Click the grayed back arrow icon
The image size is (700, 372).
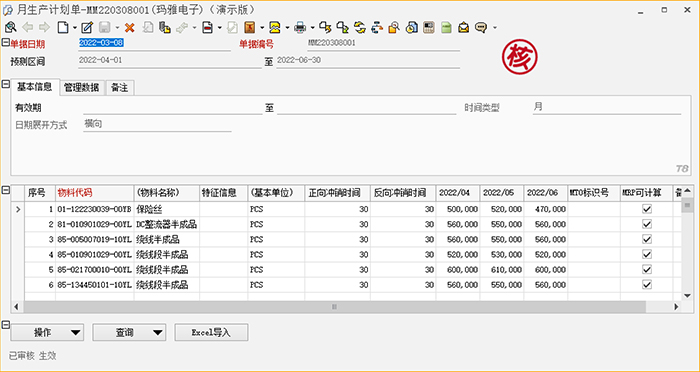click(28, 28)
